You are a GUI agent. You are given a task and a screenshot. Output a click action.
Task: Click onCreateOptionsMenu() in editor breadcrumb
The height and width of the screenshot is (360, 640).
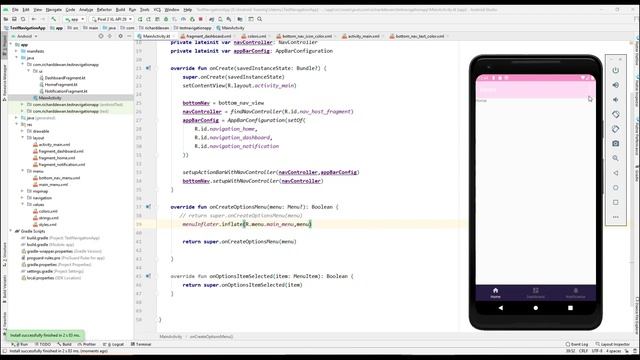pos(211,337)
